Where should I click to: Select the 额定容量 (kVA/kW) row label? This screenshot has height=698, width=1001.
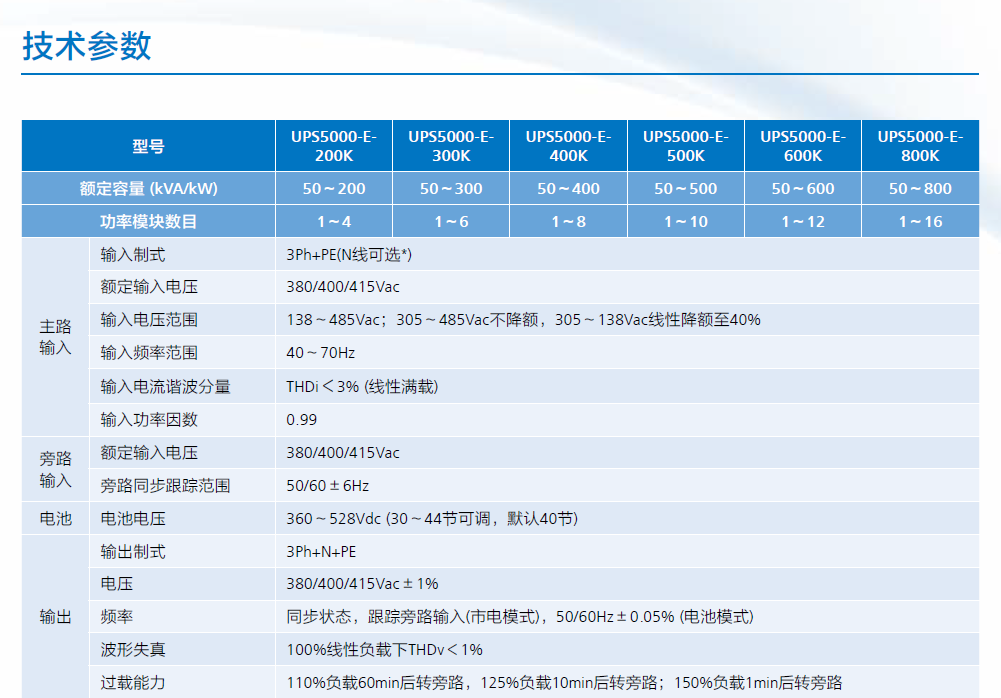pyautogui.click(x=149, y=188)
